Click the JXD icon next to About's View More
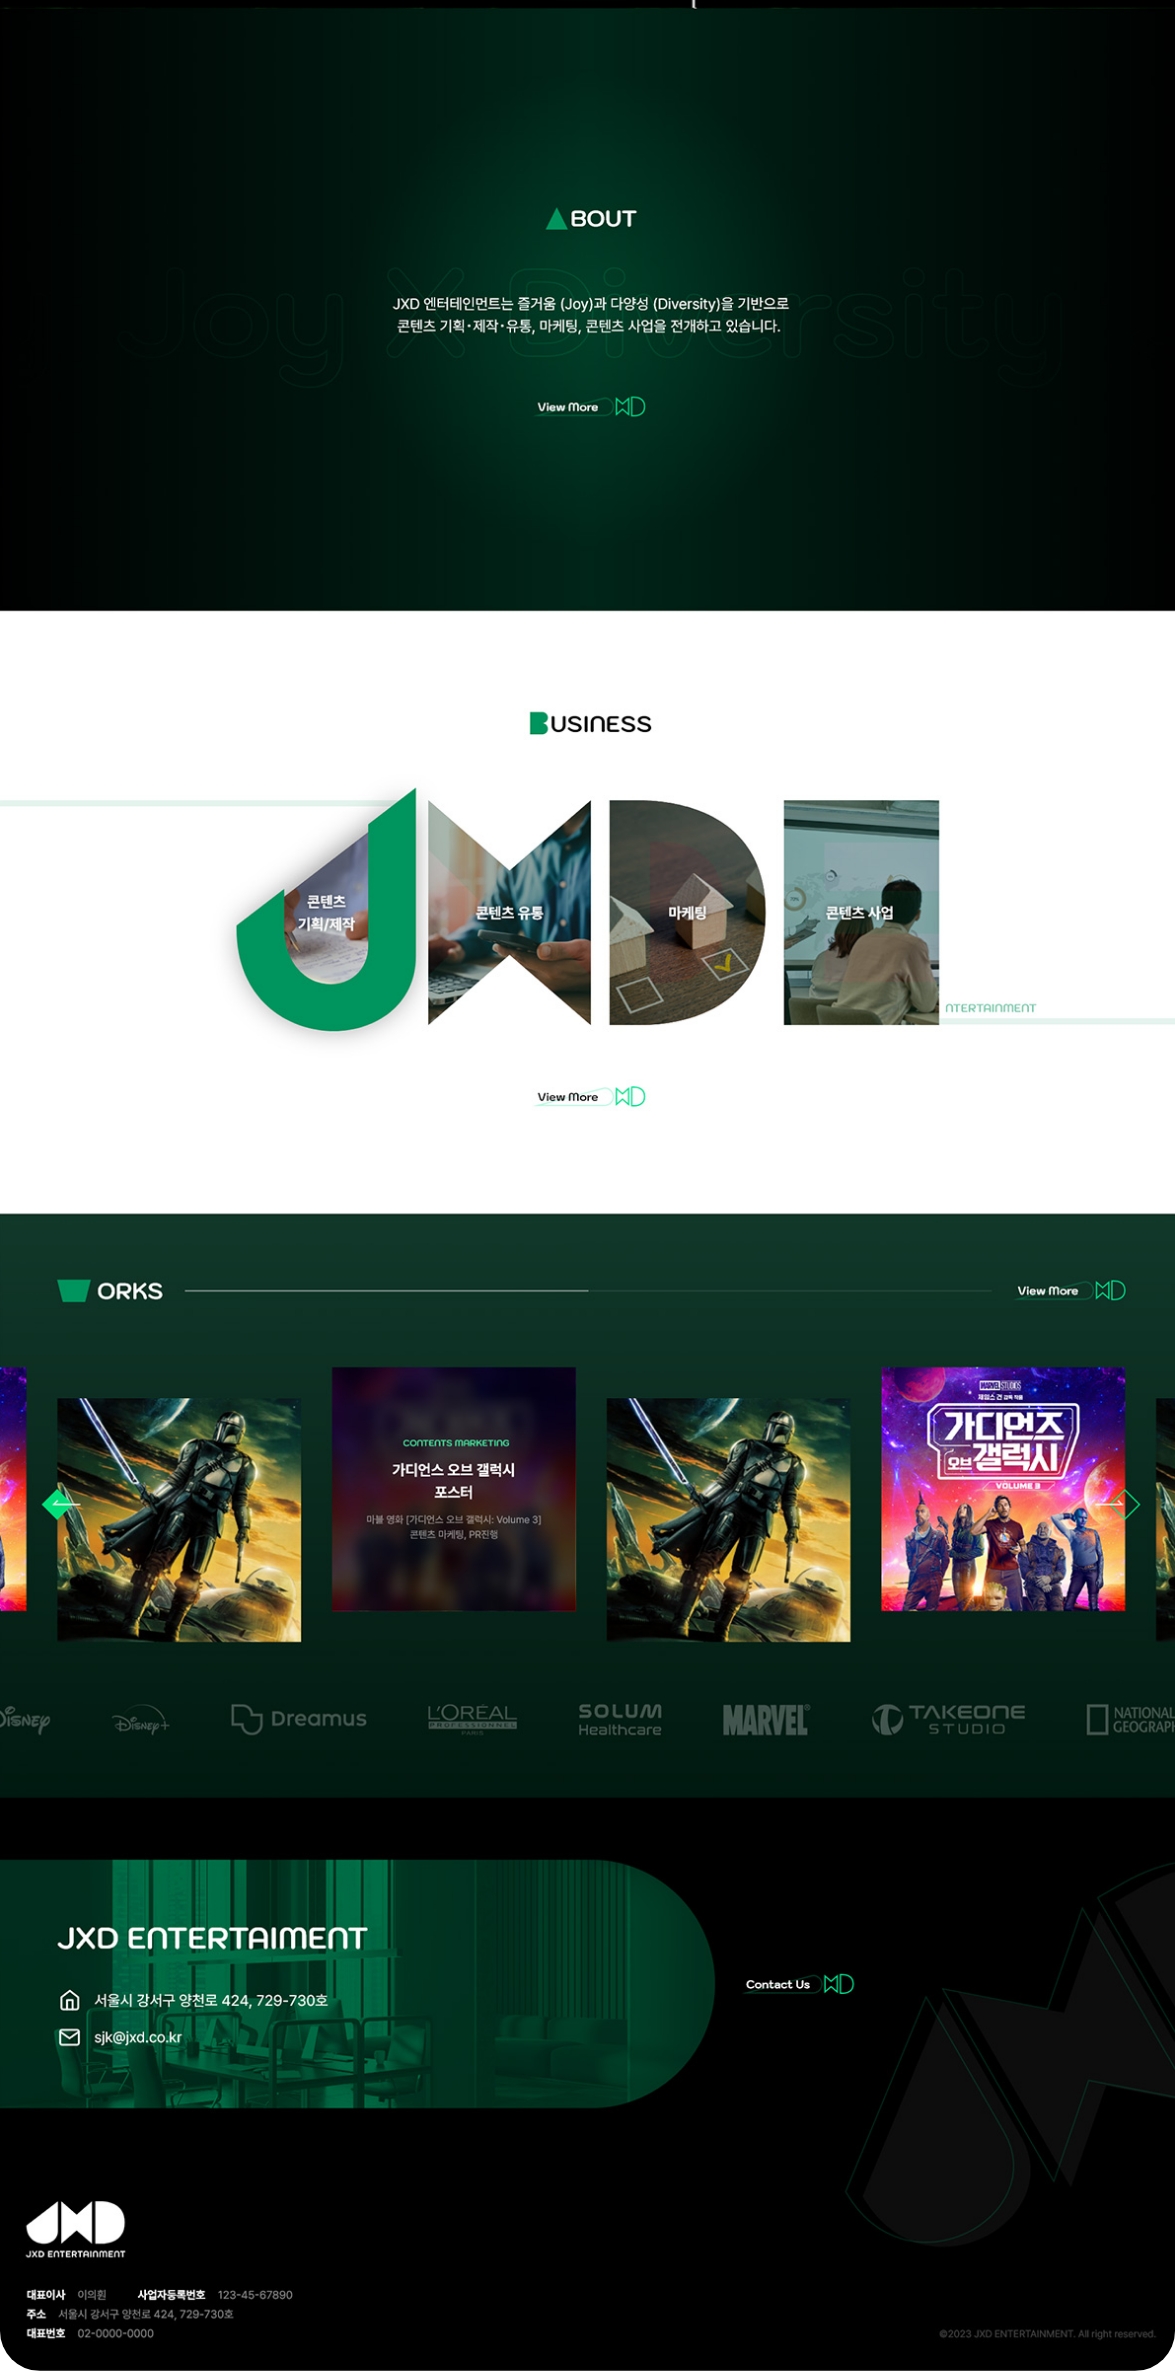1175x2371 pixels. pyautogui.click(x=630, y=407)
